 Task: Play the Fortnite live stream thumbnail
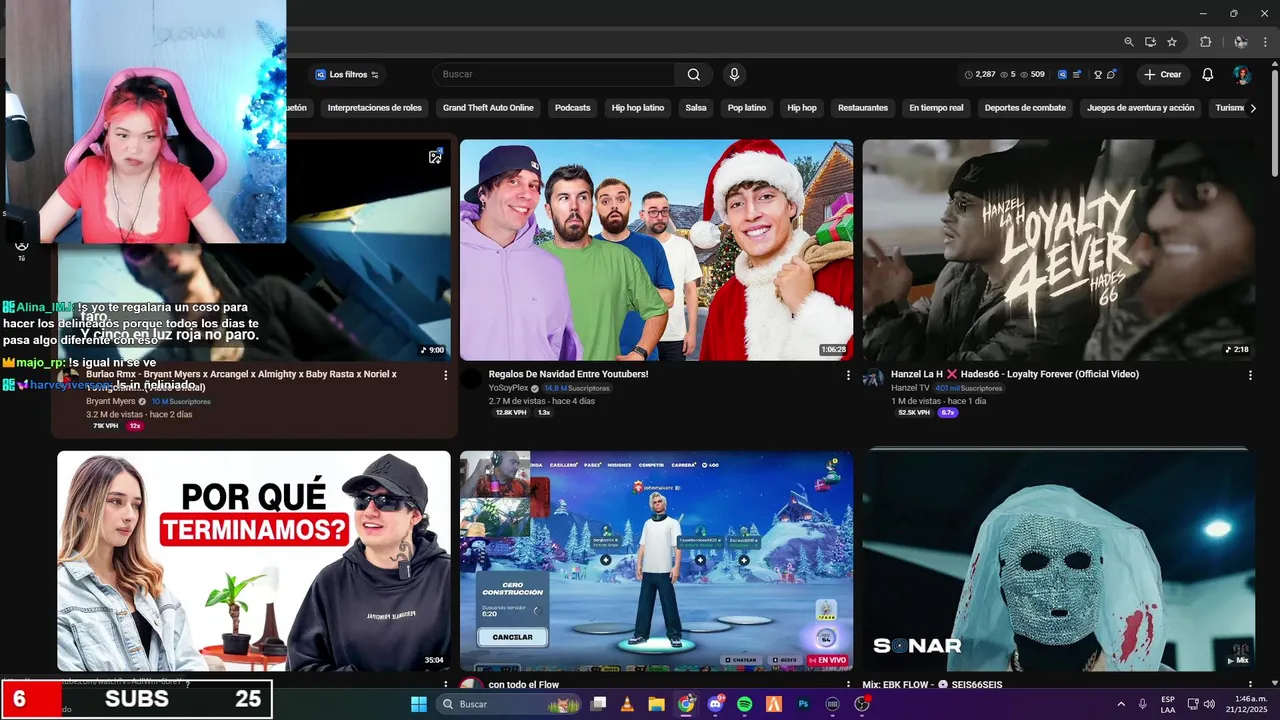point(656,561)
